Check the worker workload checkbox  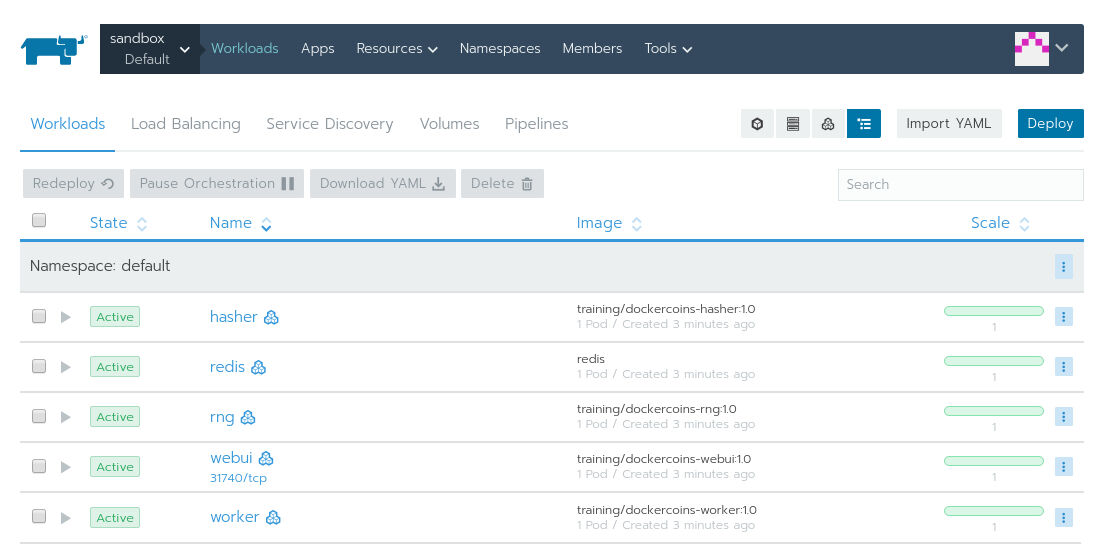tap(39, 516)
